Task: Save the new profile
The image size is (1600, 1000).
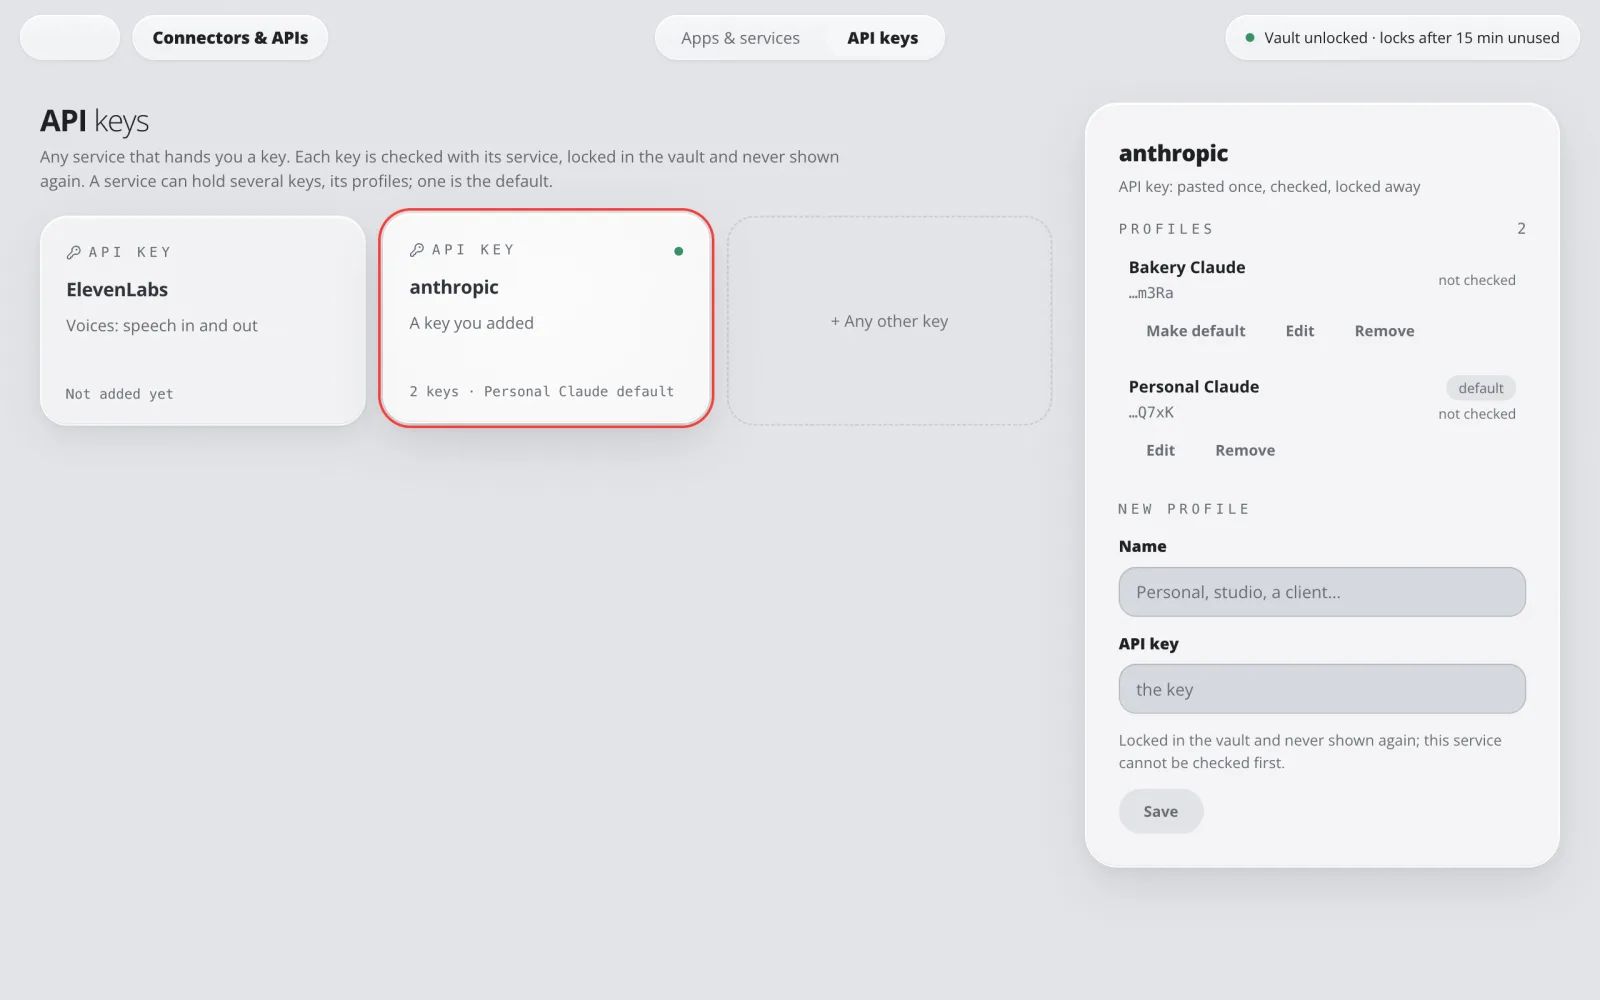Action: [x=1160, y=811]
